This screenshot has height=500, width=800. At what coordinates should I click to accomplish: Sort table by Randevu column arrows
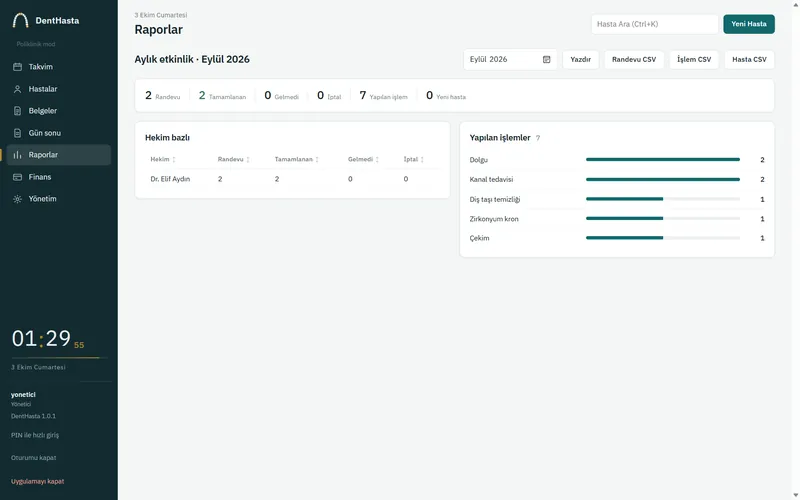[x=248, y=160]
